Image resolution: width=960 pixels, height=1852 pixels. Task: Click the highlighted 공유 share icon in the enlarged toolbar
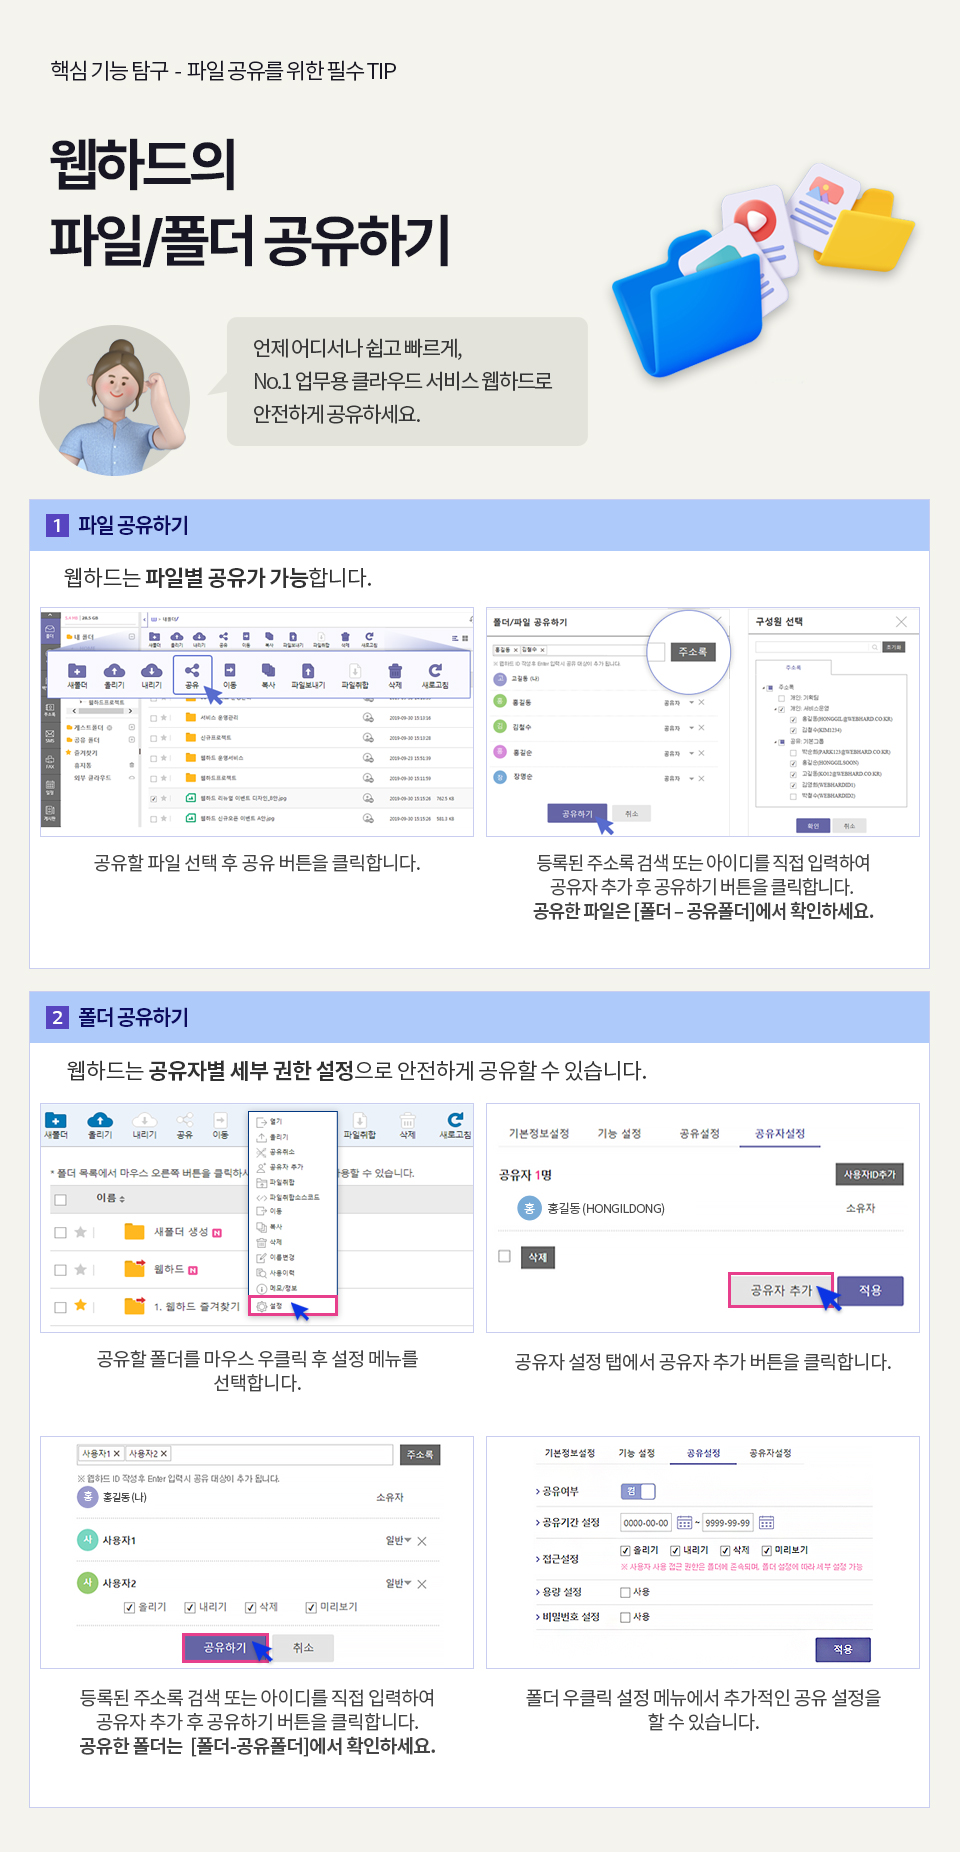[x=192, y=670]
